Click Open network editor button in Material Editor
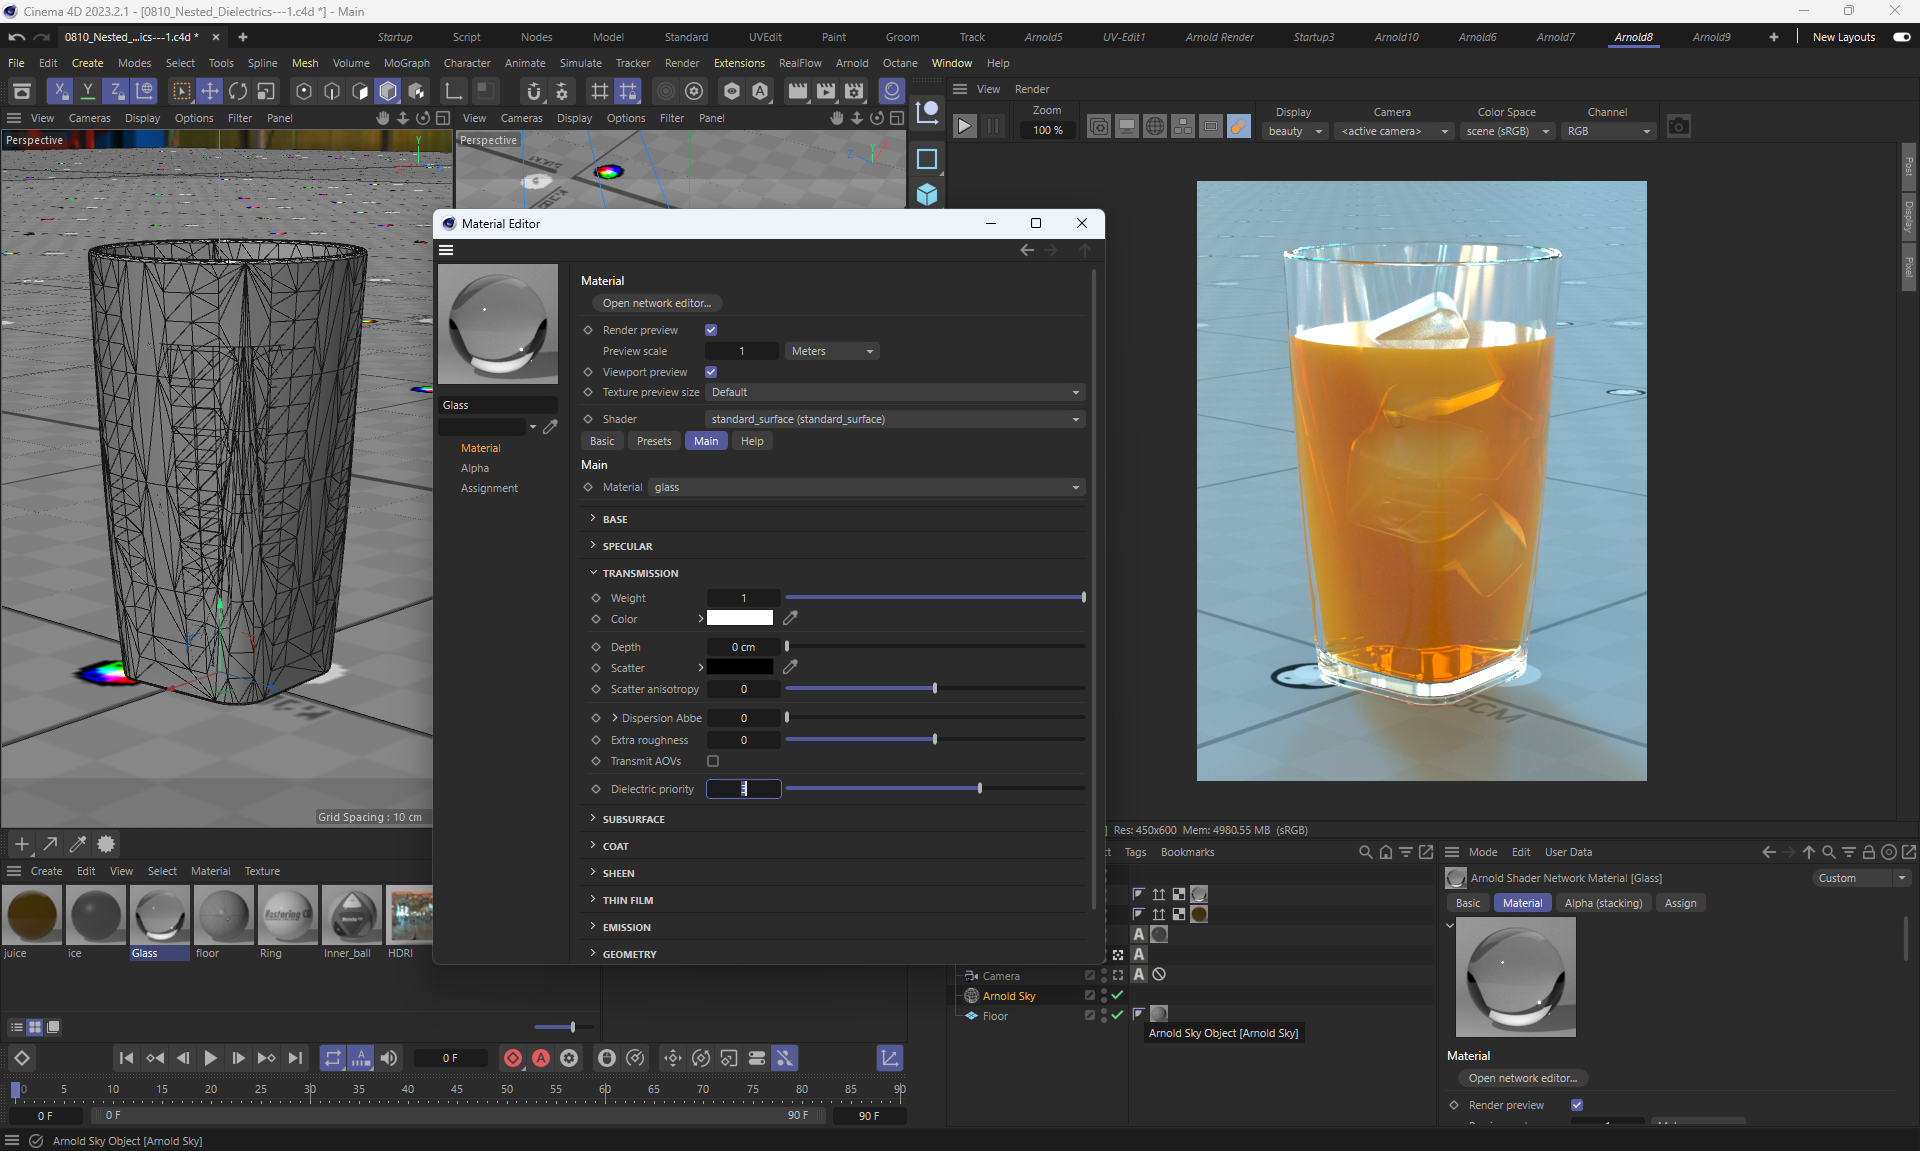 (x=657, y=303)
